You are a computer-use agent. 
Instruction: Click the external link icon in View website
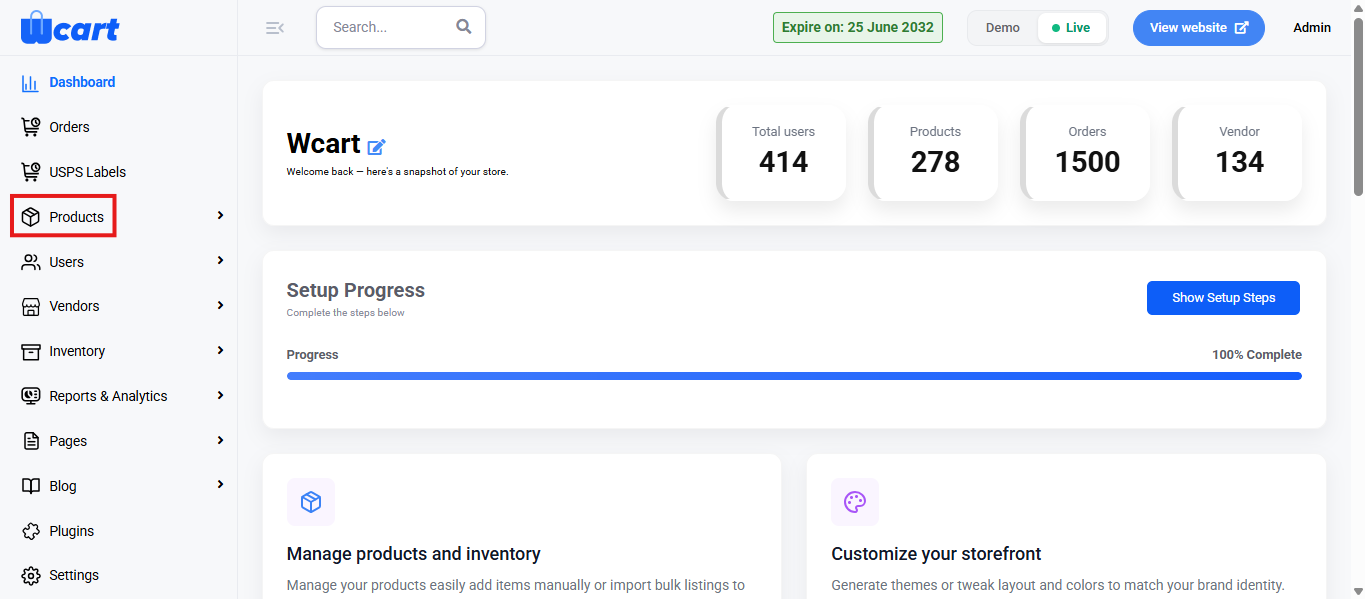pyautogui.click(x=1241, y=28)
